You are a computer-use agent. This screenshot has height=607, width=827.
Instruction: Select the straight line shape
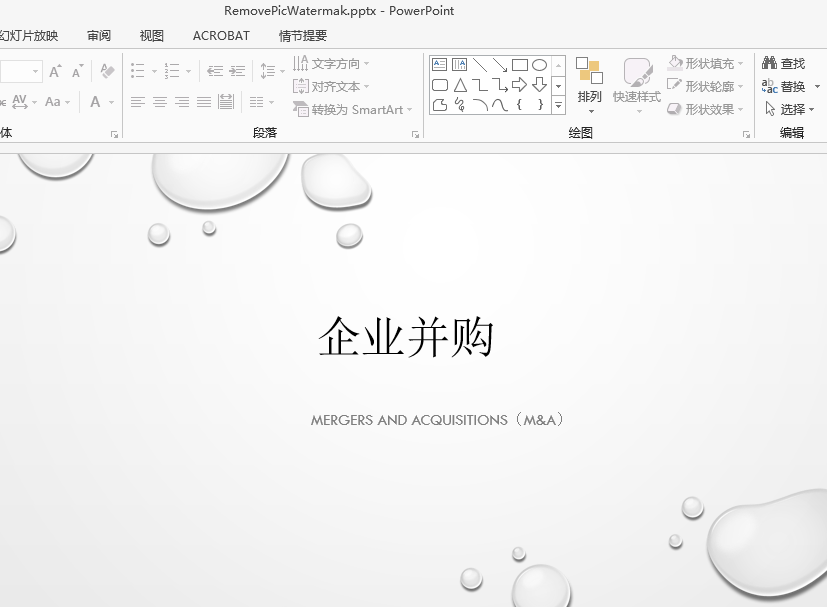pos(479,65)
